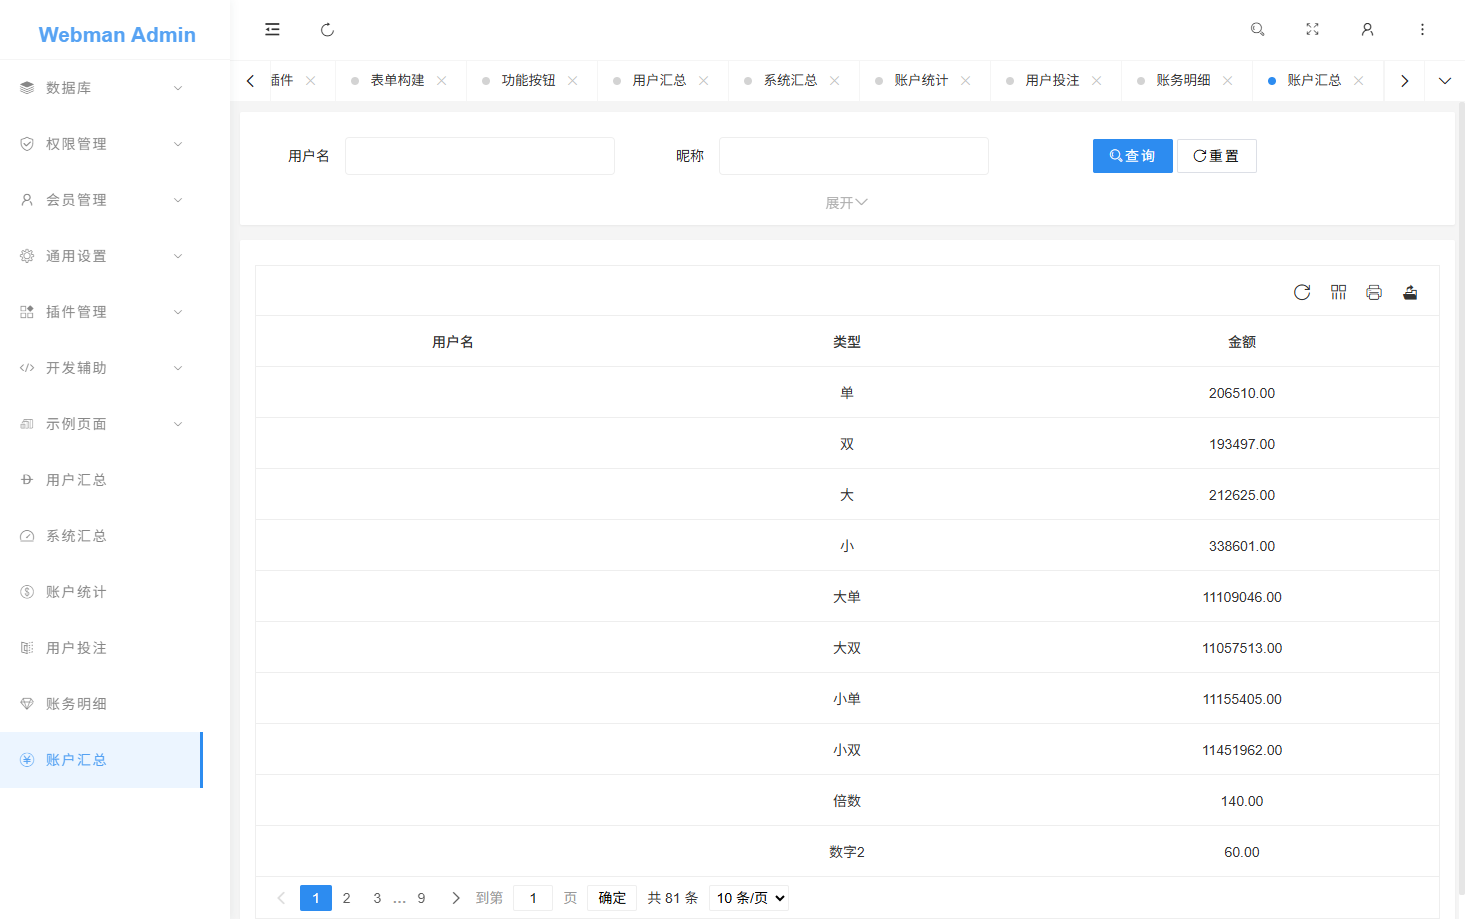This screenshot has height=919, width=1465.
Task: Close the 账户统计 tab
Action: [965, 80]
